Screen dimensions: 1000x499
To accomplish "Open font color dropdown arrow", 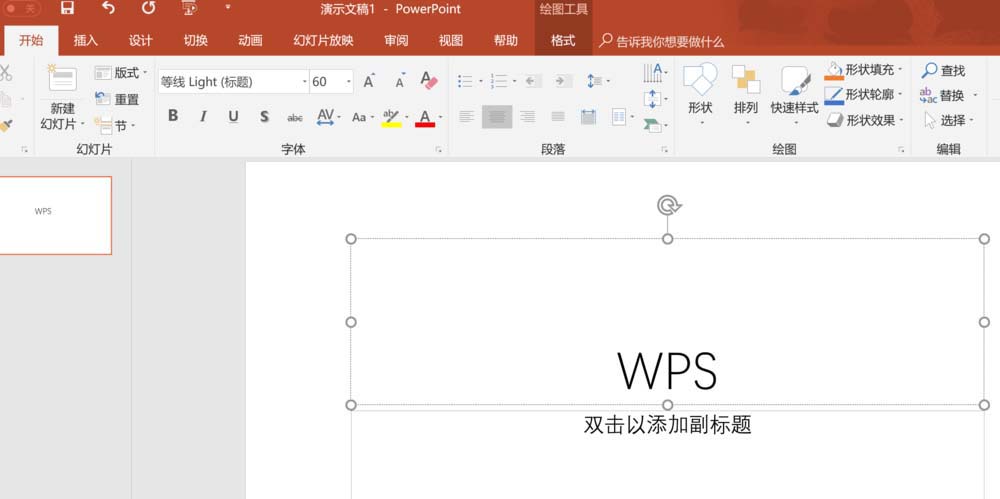I will (x=440, y=117).
